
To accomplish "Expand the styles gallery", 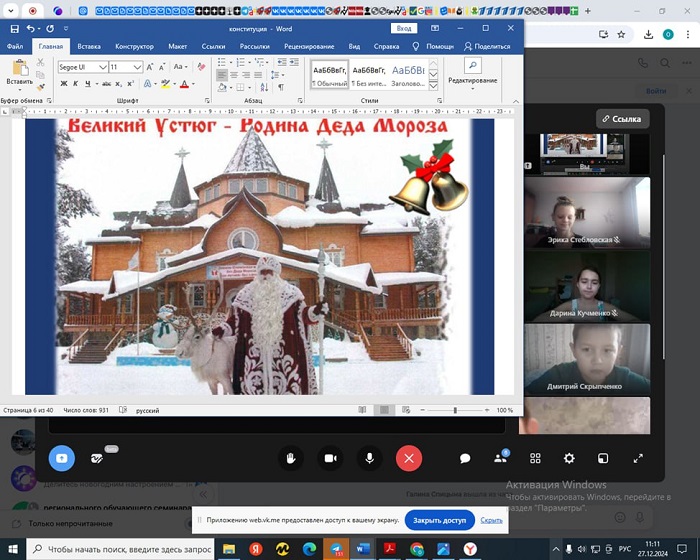I will (433, 86).
